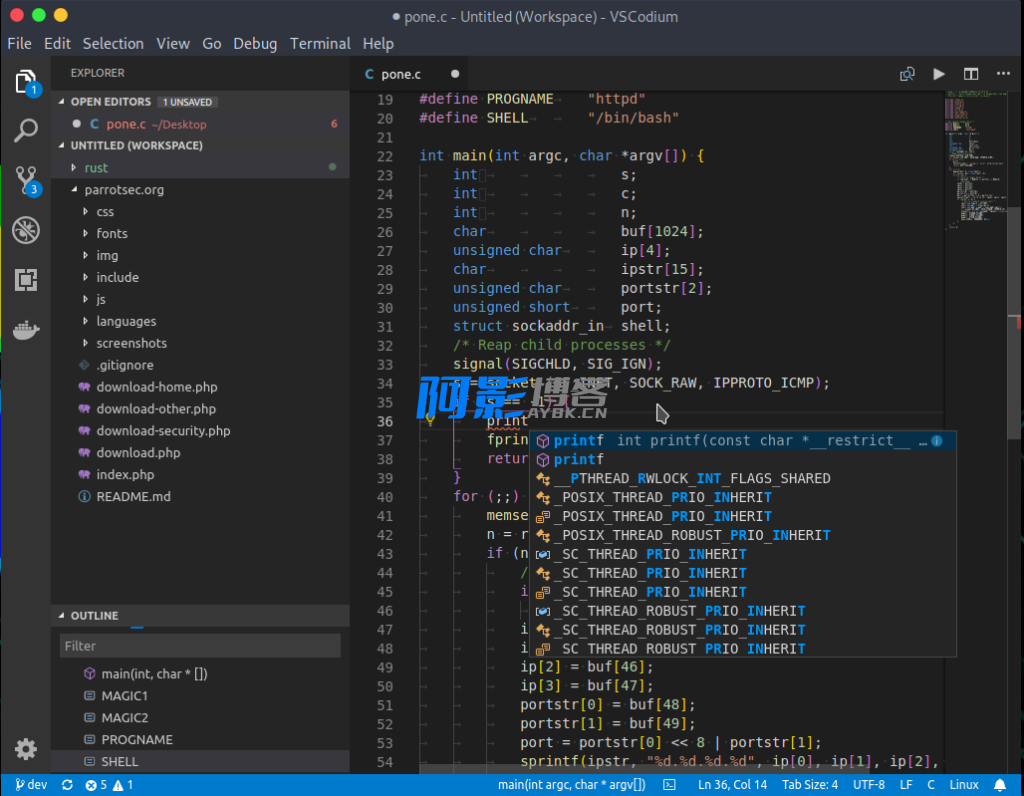Open the Manage gear icon
This screenshot has height=796, width=1024.
(x=26, y=749)
